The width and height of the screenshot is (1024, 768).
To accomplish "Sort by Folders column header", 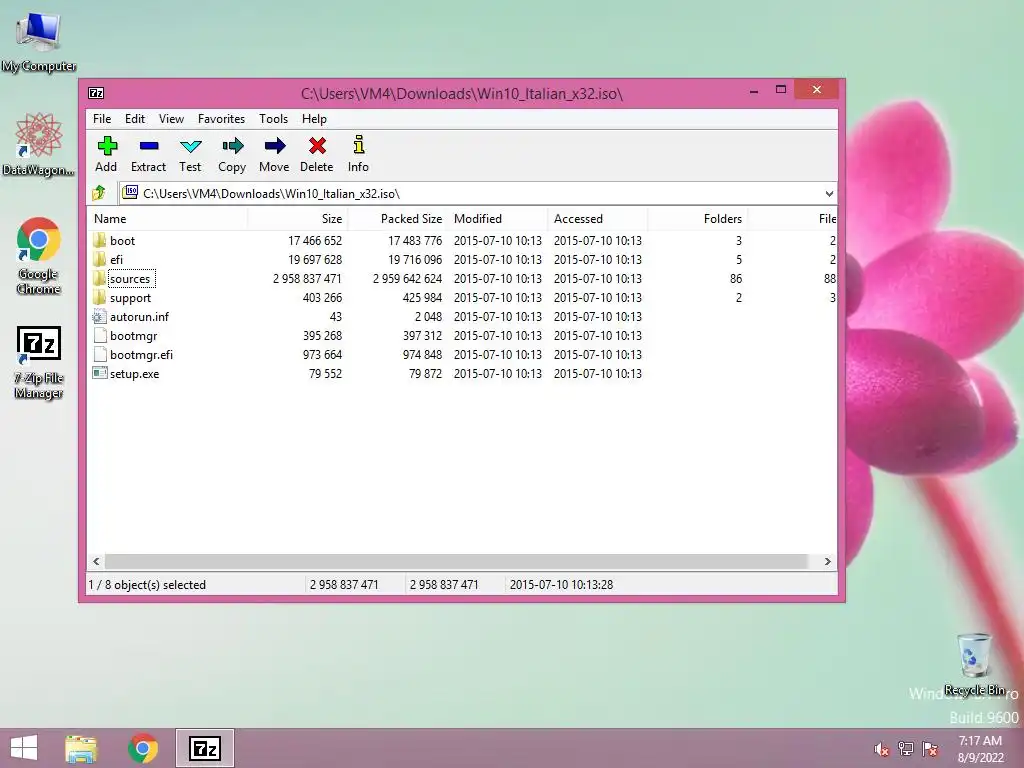I will (x=697, y=219).
